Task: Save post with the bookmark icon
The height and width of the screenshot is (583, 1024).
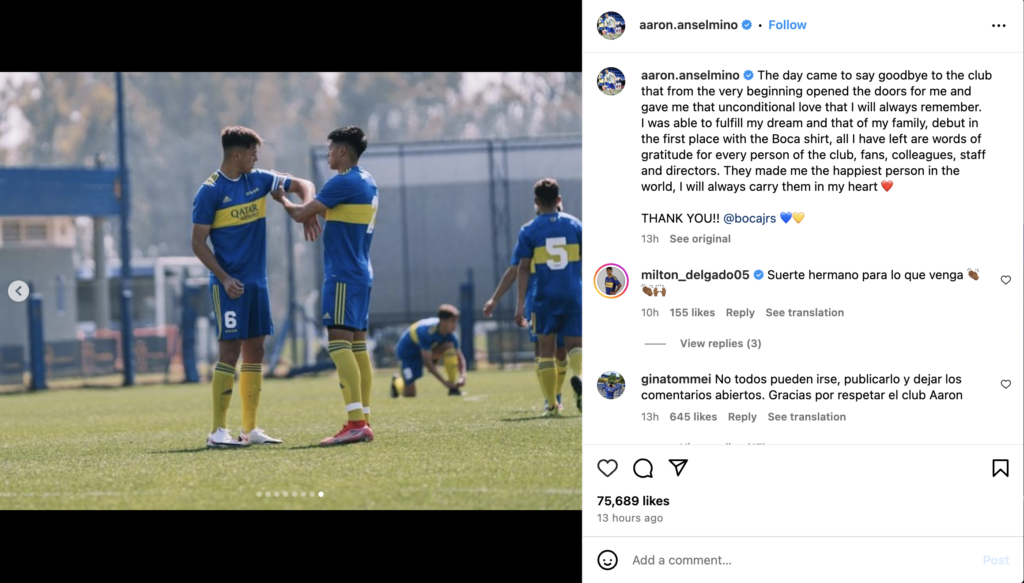Action: click(1000, 467)
